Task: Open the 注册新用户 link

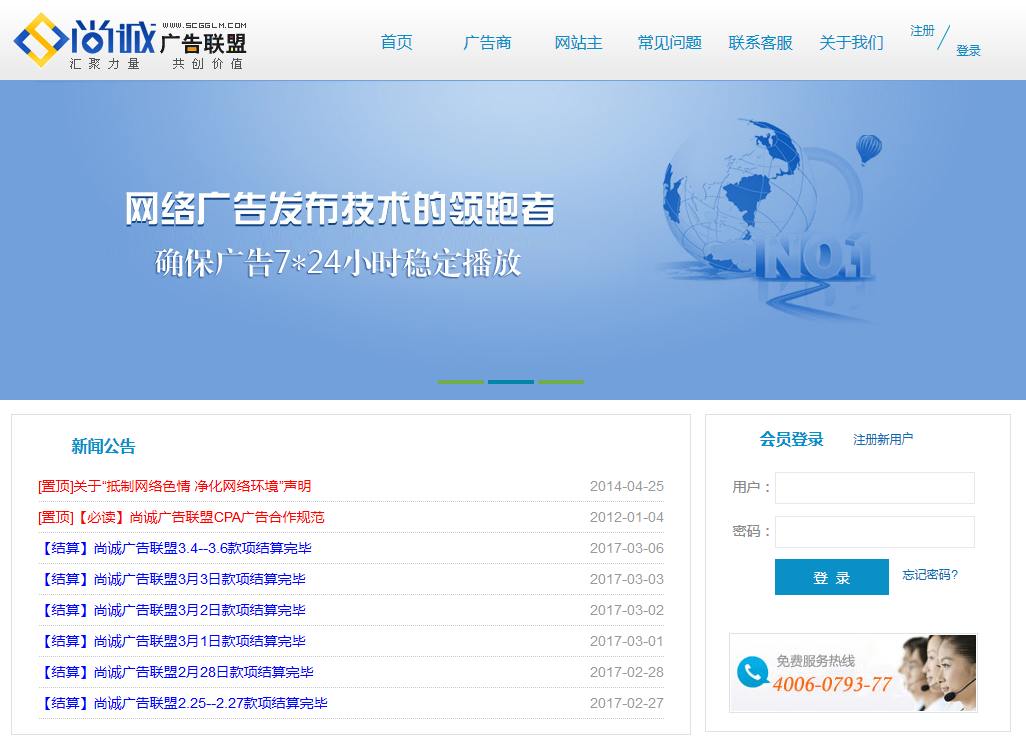Action: [x=882, y=439]
